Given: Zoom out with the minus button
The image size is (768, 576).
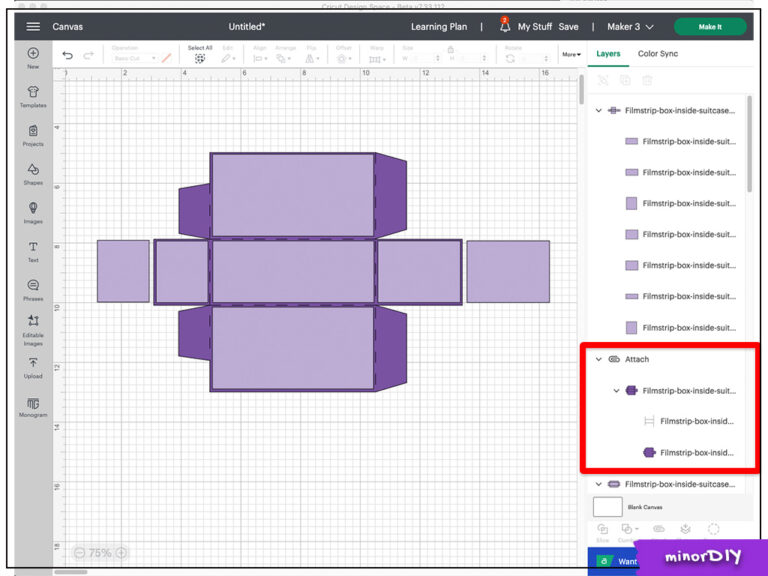Looking at the screenshot, I should coord(79,552).
